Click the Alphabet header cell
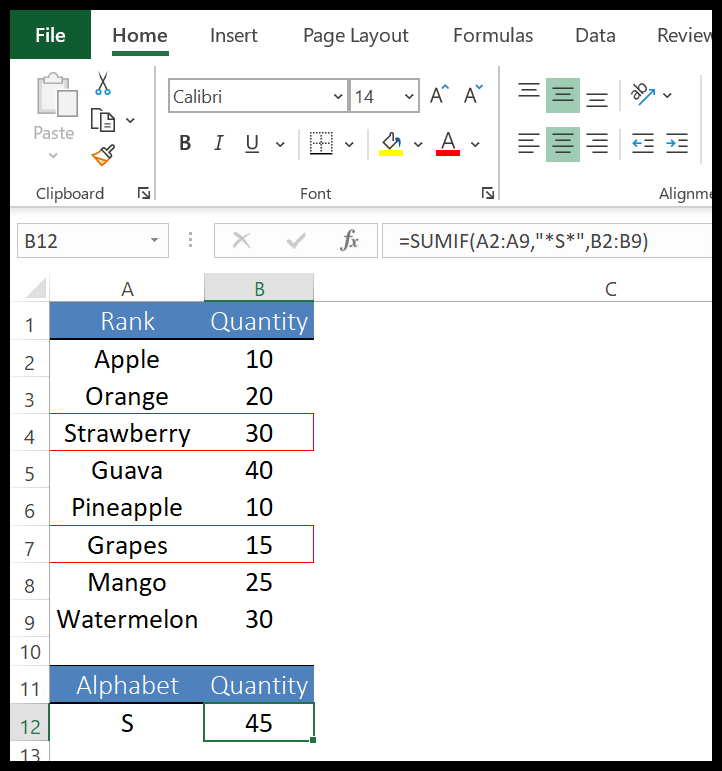 (x=127, y=685)
